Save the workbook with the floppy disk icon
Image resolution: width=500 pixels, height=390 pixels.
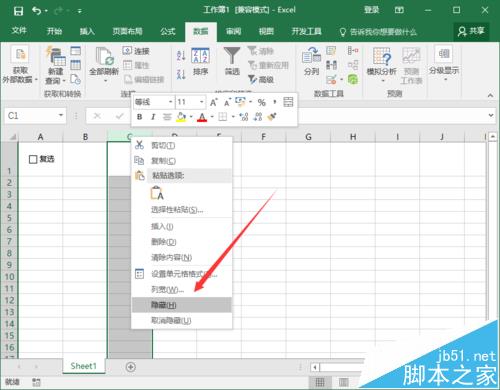coord(18,11)
